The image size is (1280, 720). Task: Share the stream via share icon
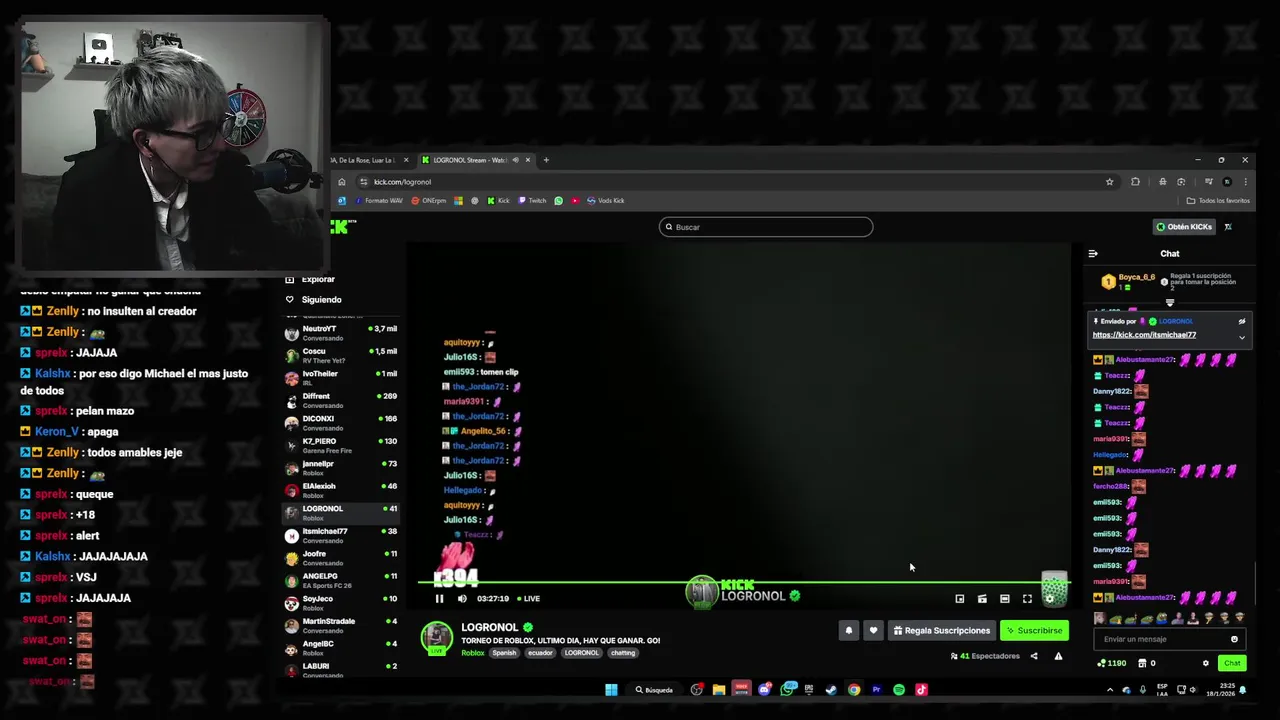coord(1034,656)
